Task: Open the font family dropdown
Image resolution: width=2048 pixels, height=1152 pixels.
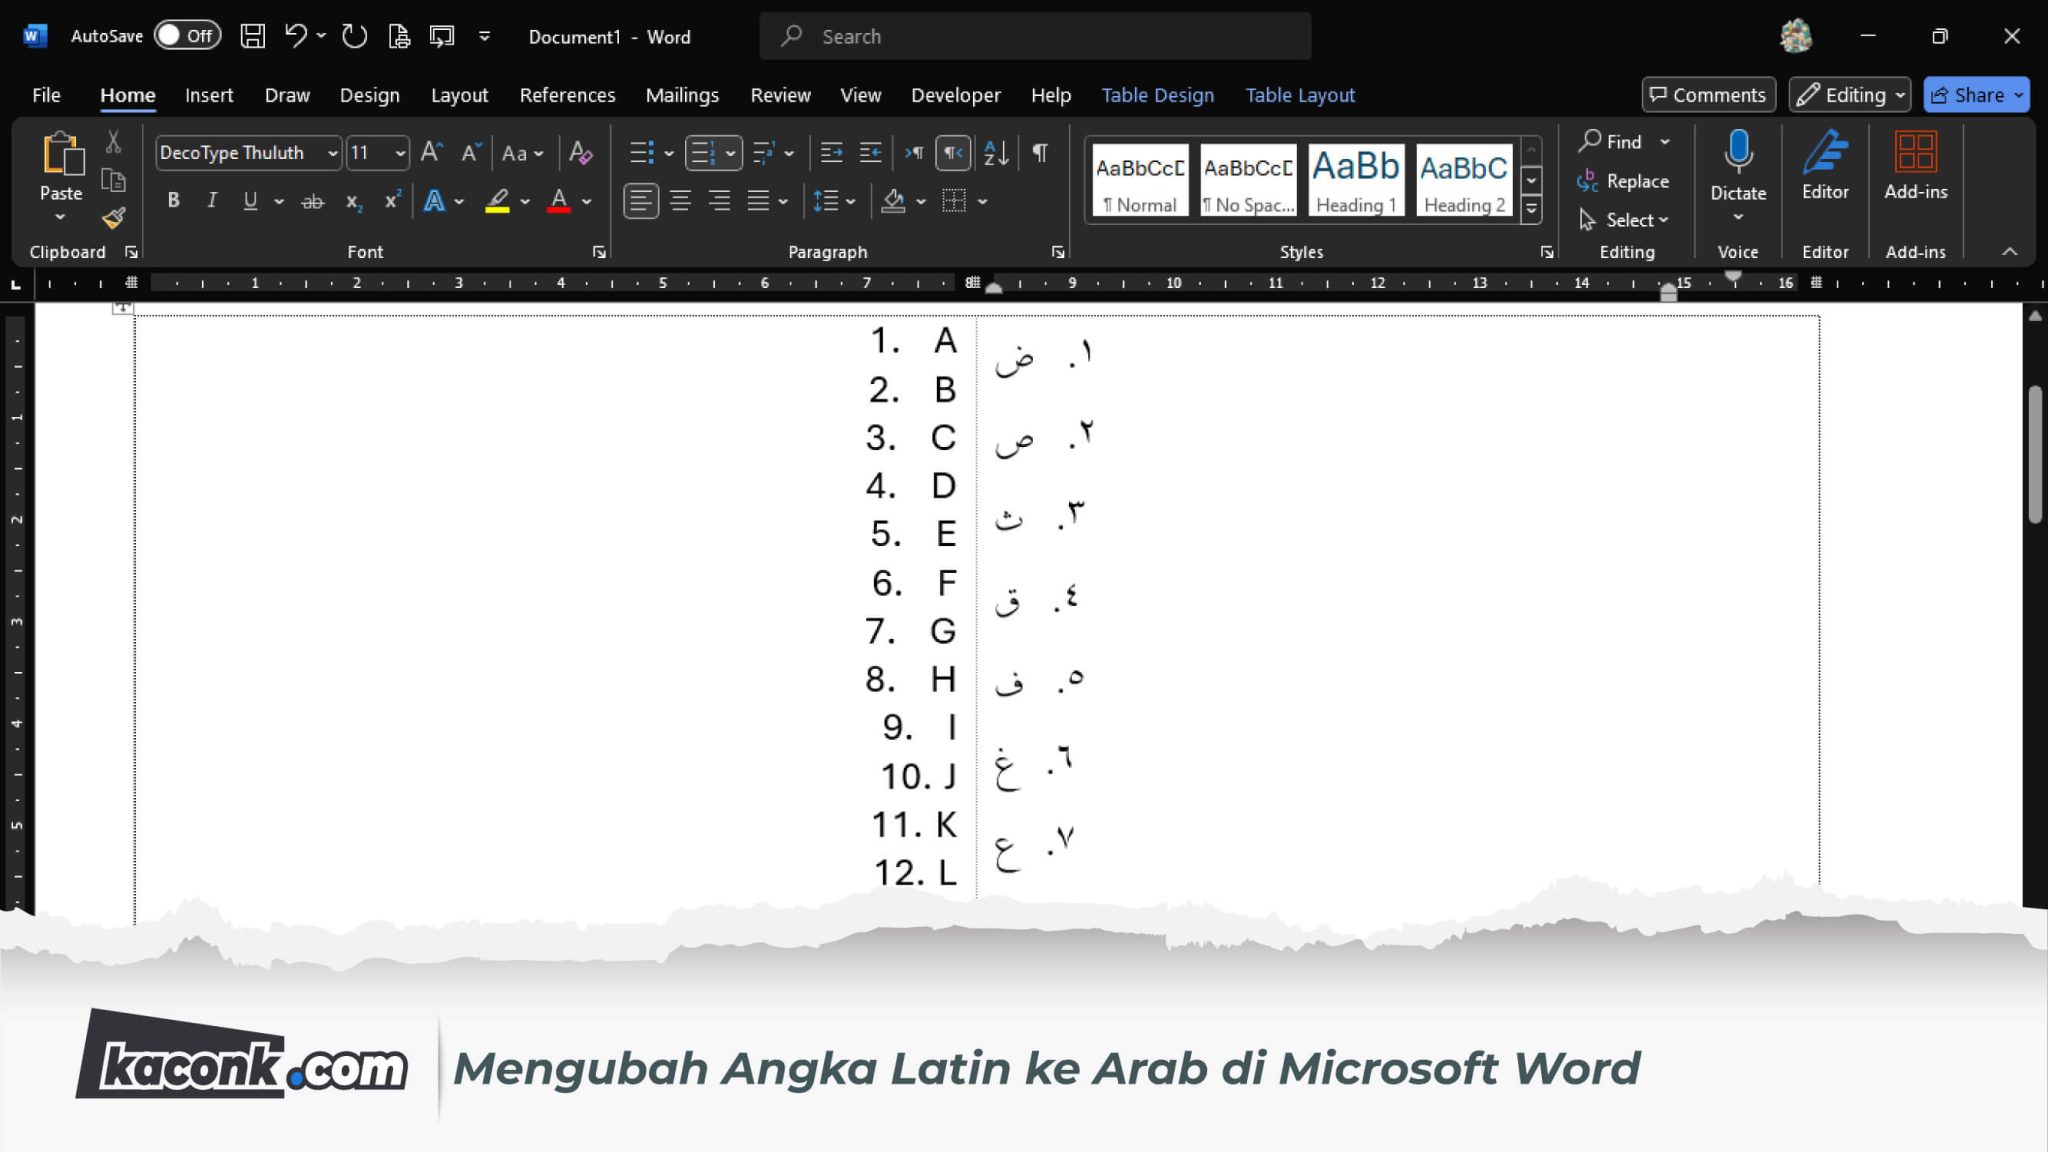Action: pyautogui.click(x=331, y=152)
